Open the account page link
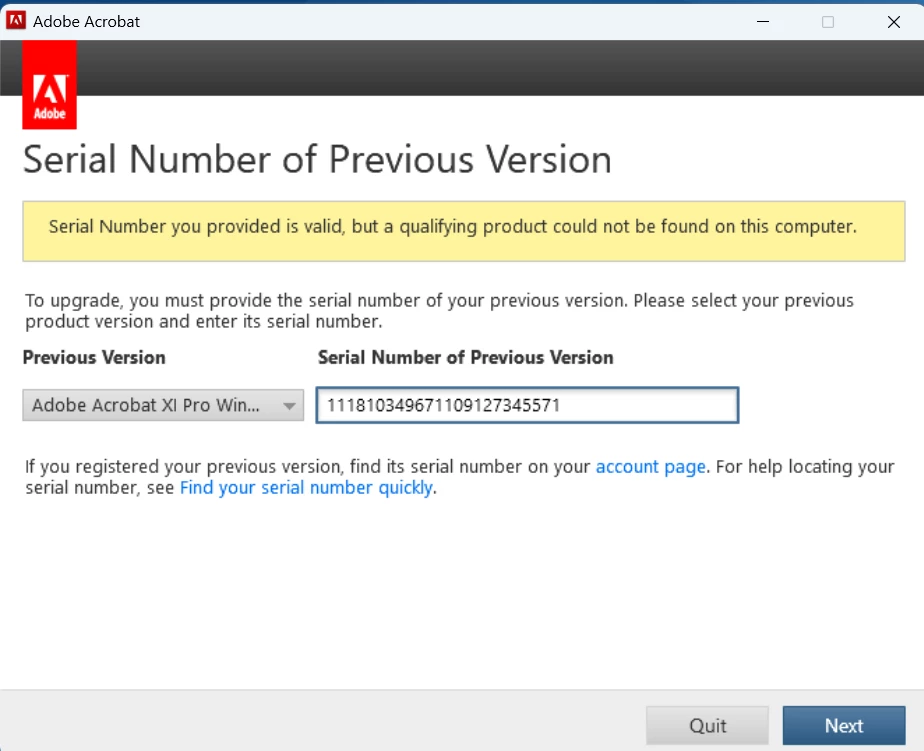The height and width of the screenshot is (751, 924). (x=651, y=466)
